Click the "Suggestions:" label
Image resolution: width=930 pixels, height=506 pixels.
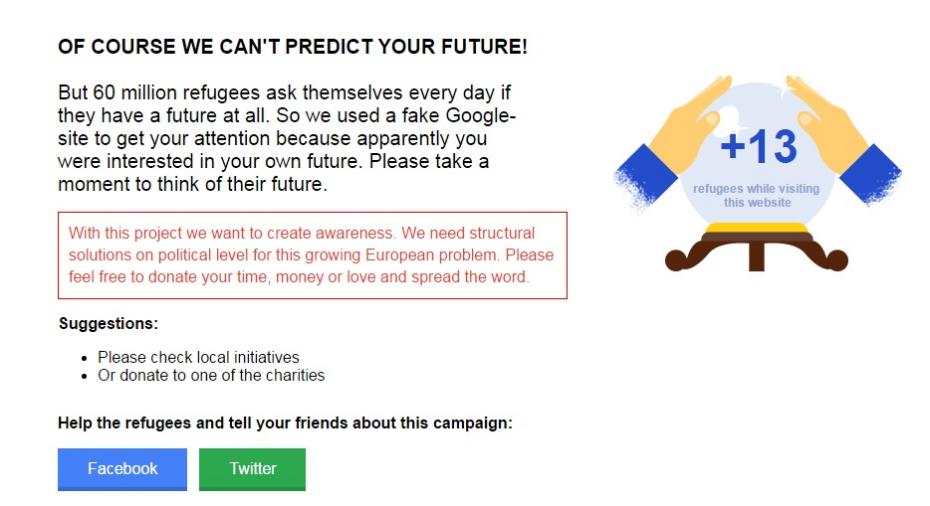pos(109,323)
